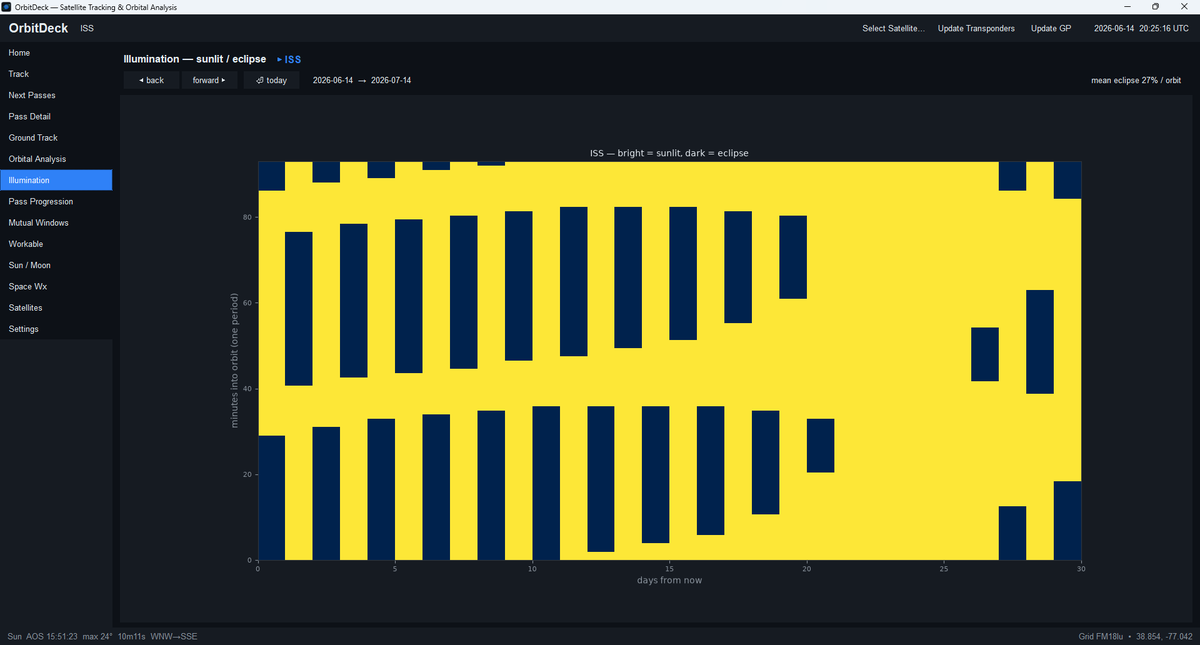
Task: Open Mutual Windows page
Action: (x=56, y=223)
